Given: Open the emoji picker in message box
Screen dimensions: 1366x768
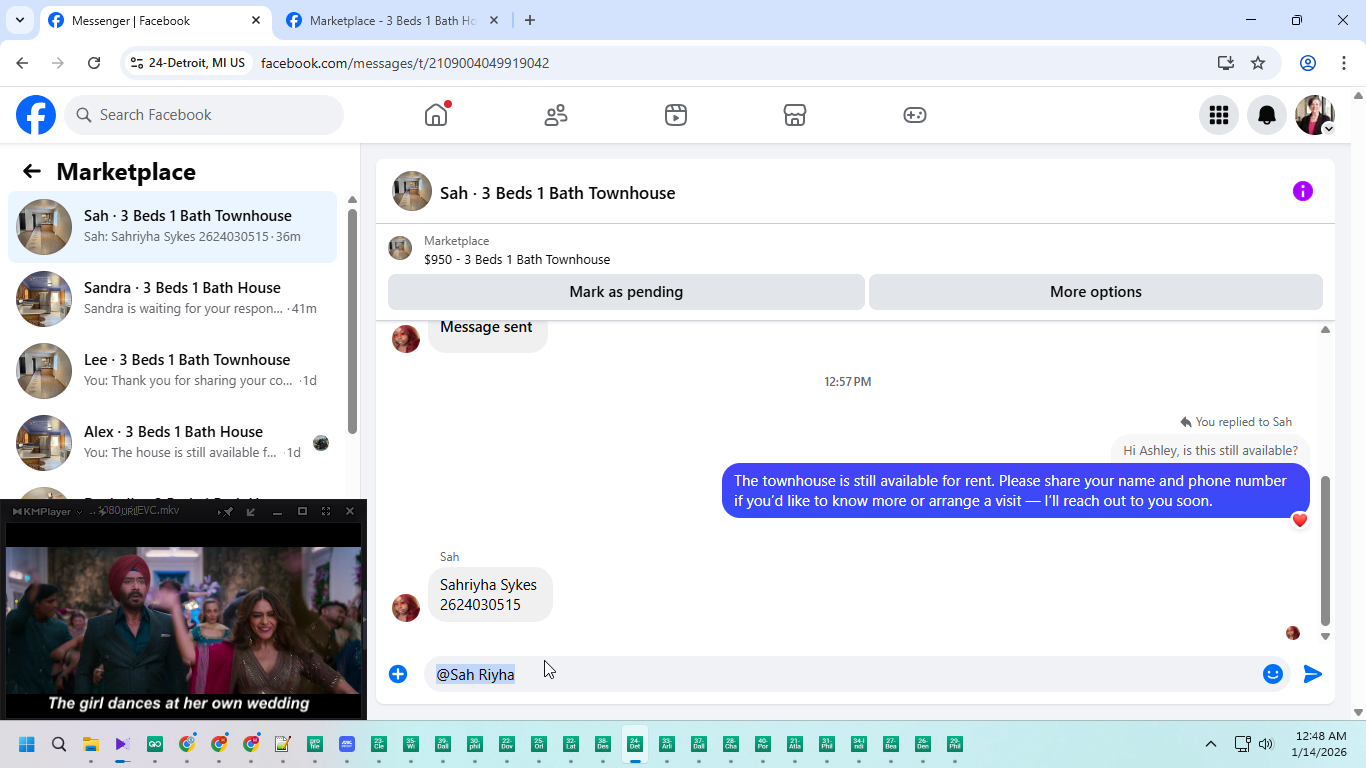Looking at the screenshot, I should (x=1273, y=674).
